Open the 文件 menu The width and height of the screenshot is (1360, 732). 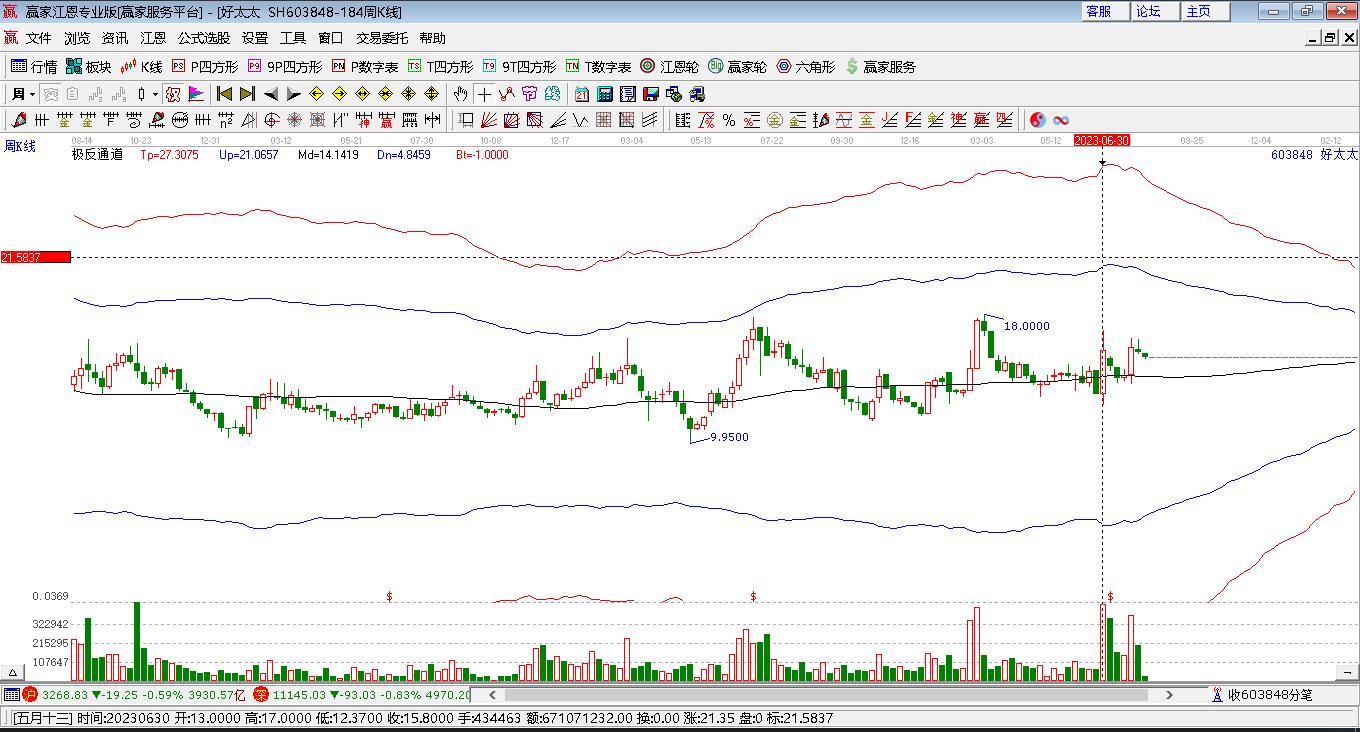(39, 38)
